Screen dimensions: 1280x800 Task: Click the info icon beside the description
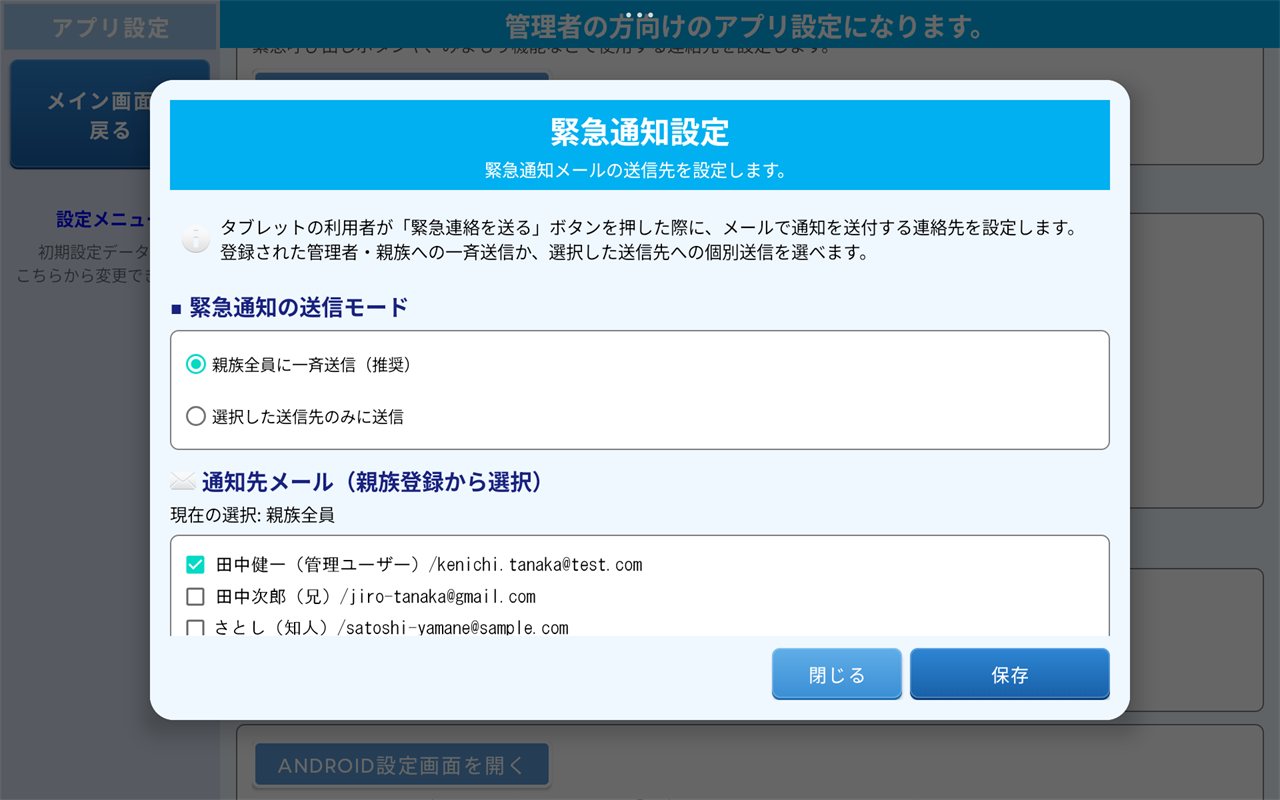(x=195, y=240)
